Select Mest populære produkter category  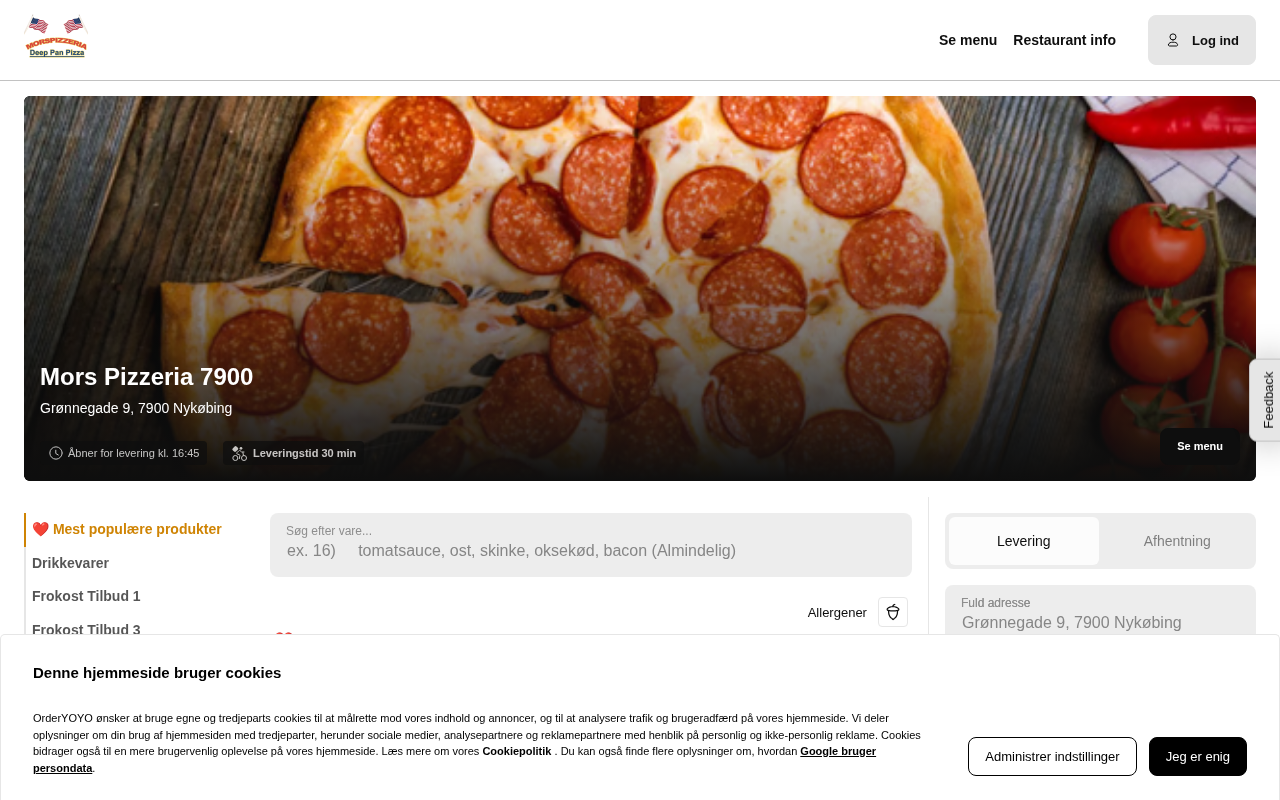(x=127, y=529)
